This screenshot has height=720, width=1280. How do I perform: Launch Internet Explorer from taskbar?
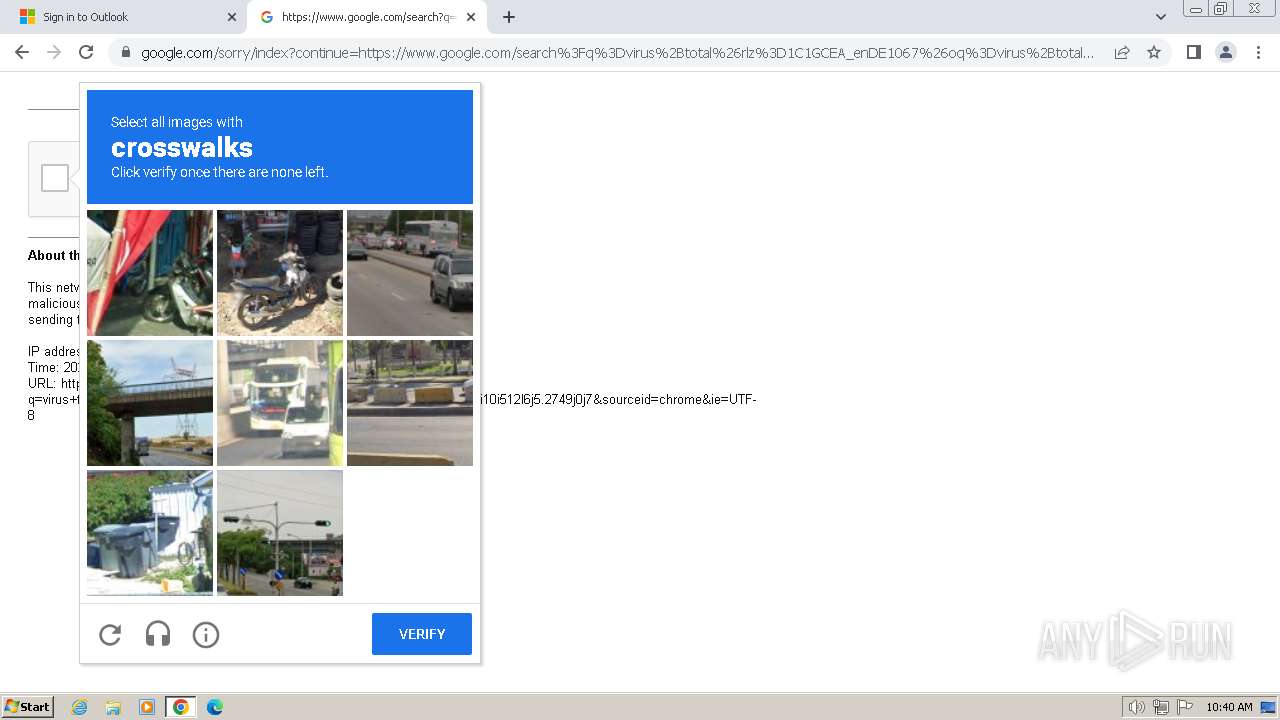[79, 707]
